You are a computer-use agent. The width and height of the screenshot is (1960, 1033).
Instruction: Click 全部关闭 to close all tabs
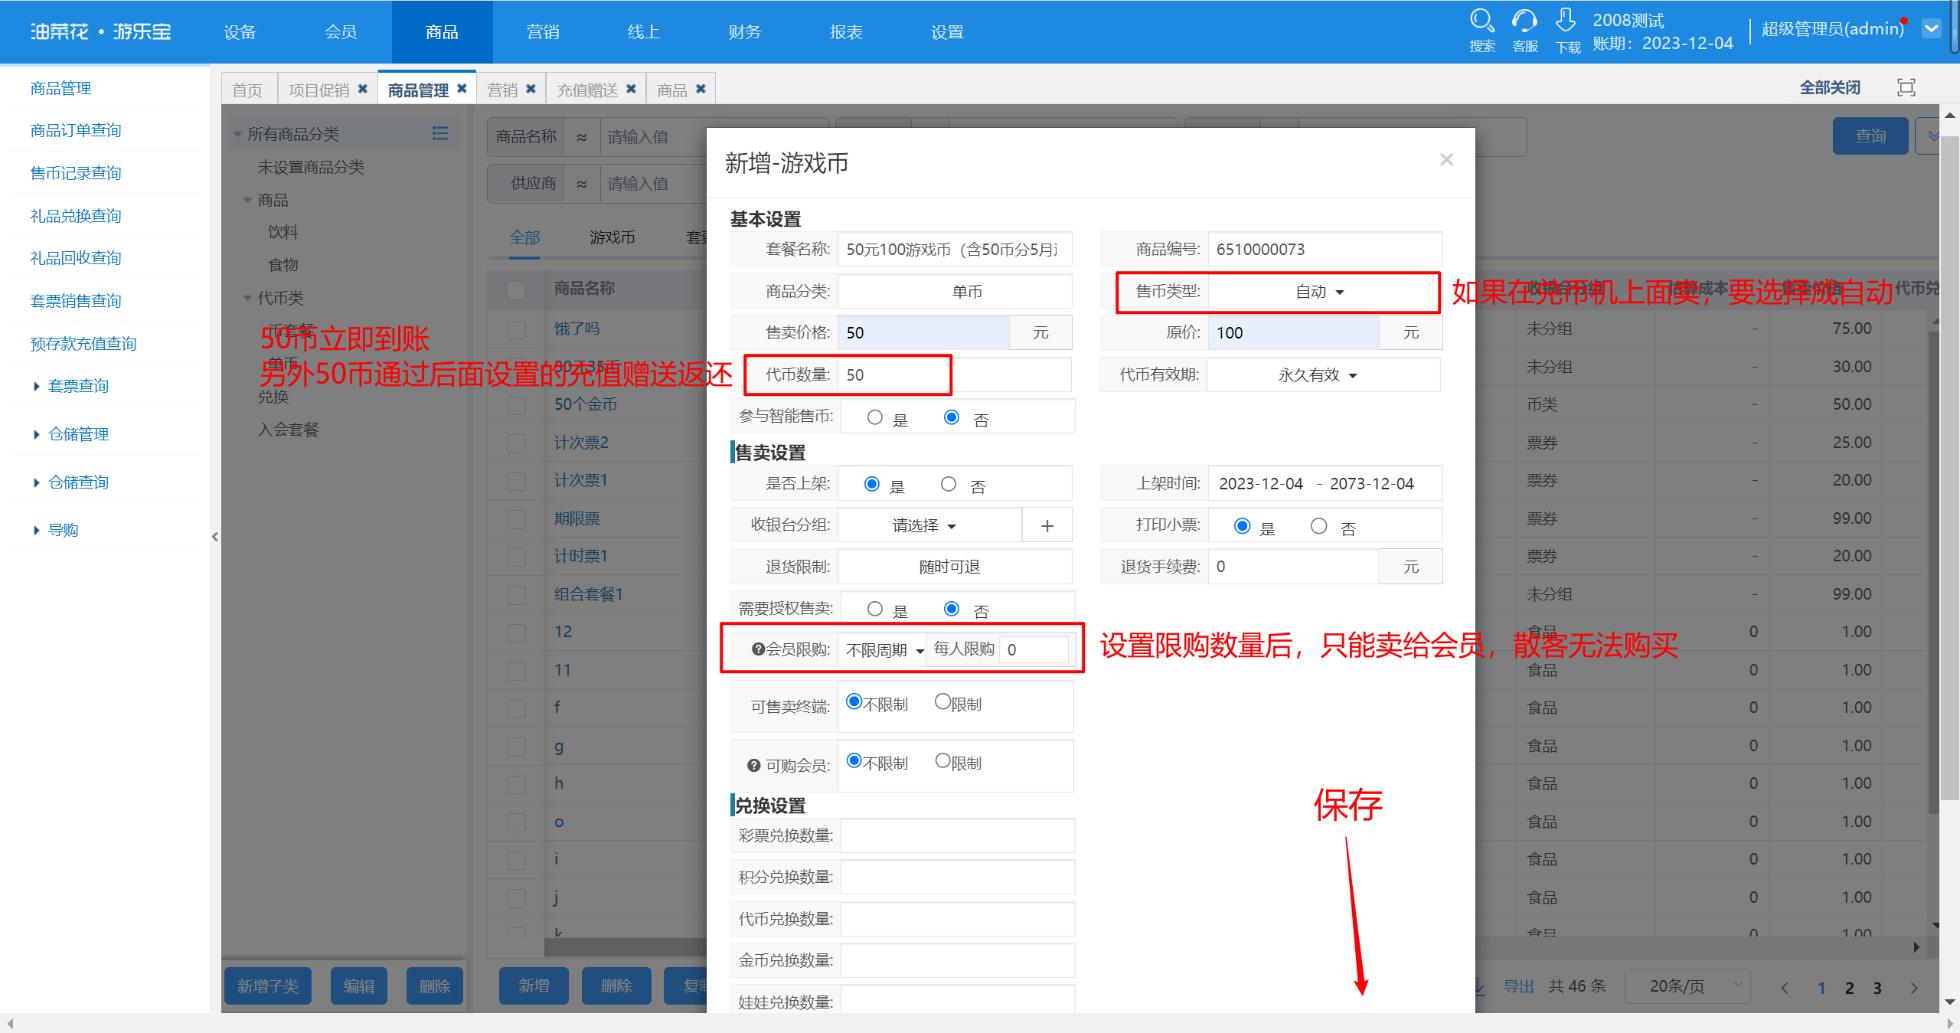tap(1830, 88)
